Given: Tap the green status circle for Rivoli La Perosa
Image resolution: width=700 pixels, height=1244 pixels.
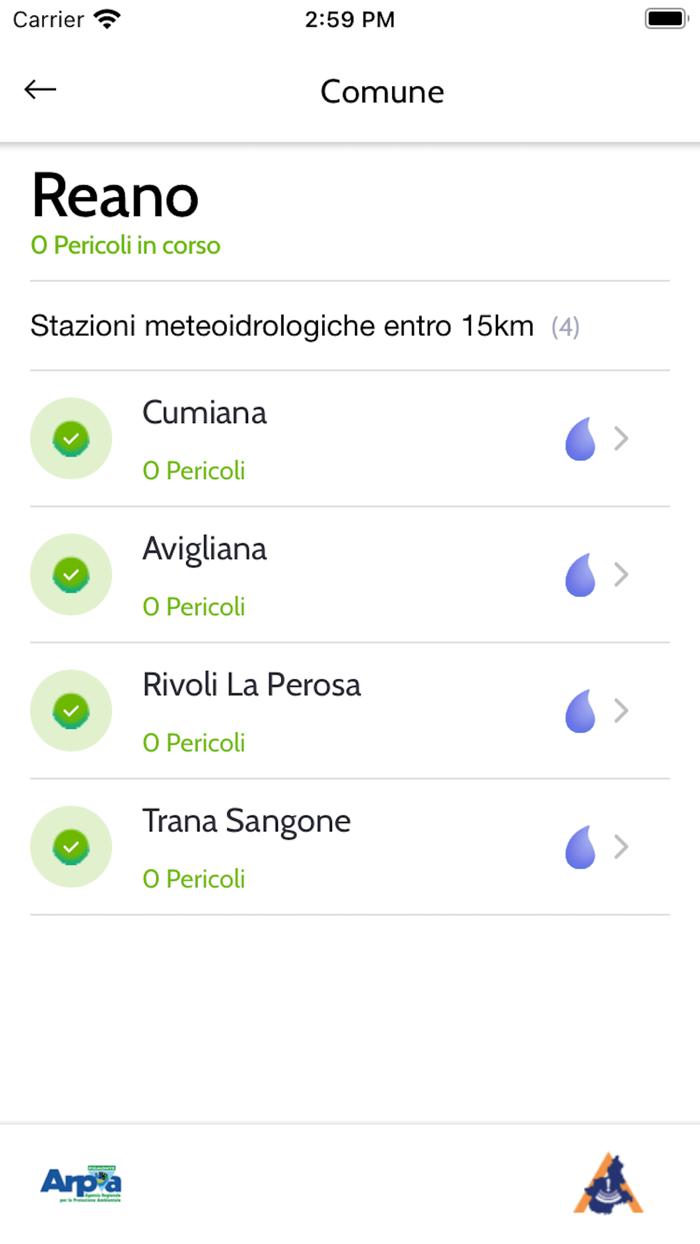Looking at the screenshot, I should (71, 711).
